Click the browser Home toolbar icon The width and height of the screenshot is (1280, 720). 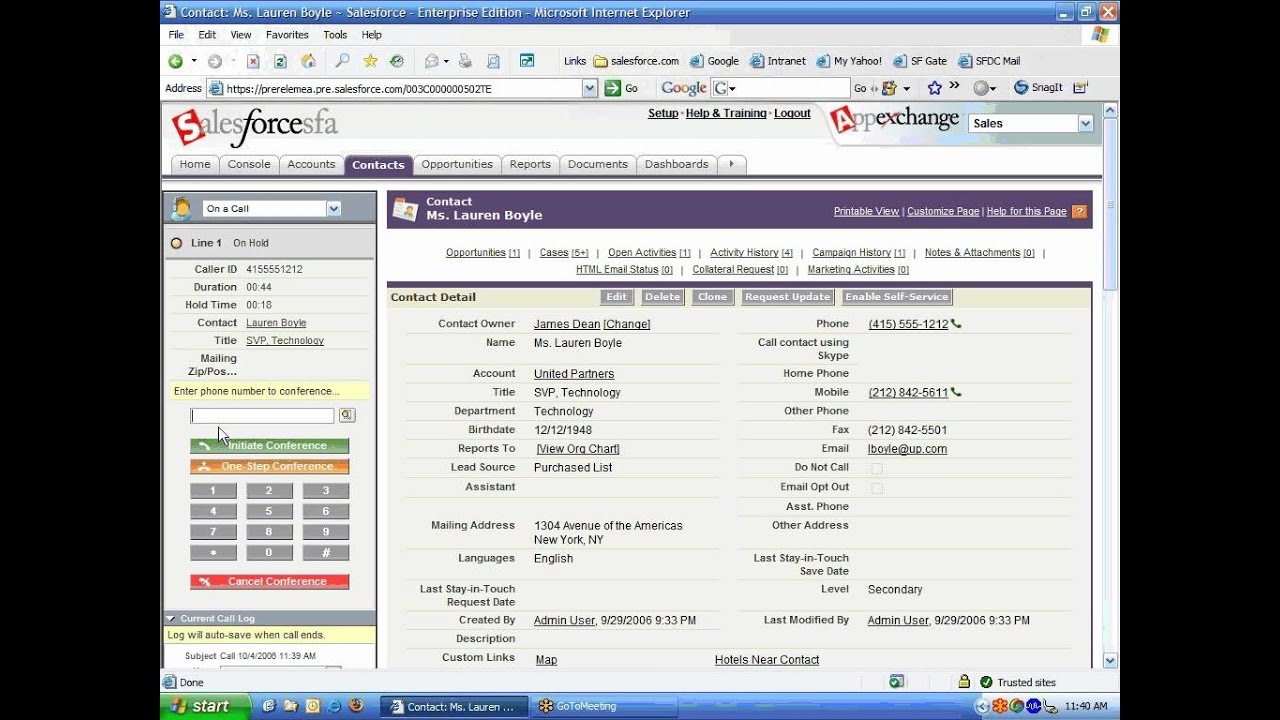308,61
